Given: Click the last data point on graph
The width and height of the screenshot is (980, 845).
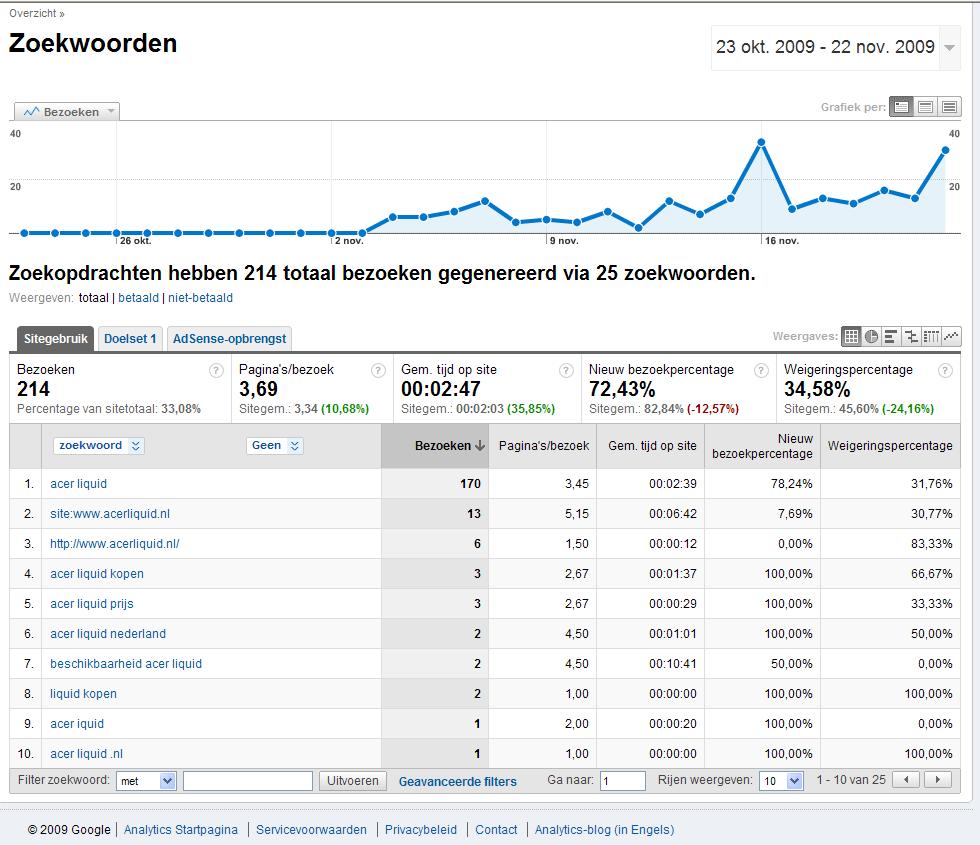Looking at the screenshot, I should pos(946,150).
